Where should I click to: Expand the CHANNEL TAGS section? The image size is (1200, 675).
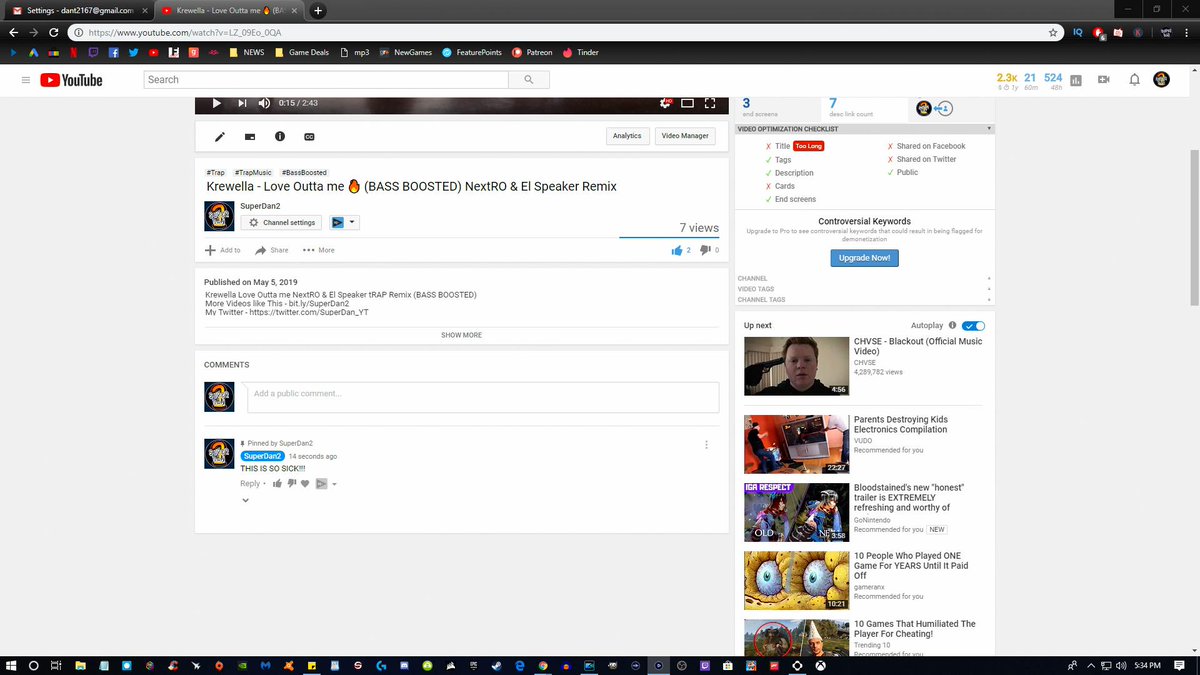(x=865, y=300)
